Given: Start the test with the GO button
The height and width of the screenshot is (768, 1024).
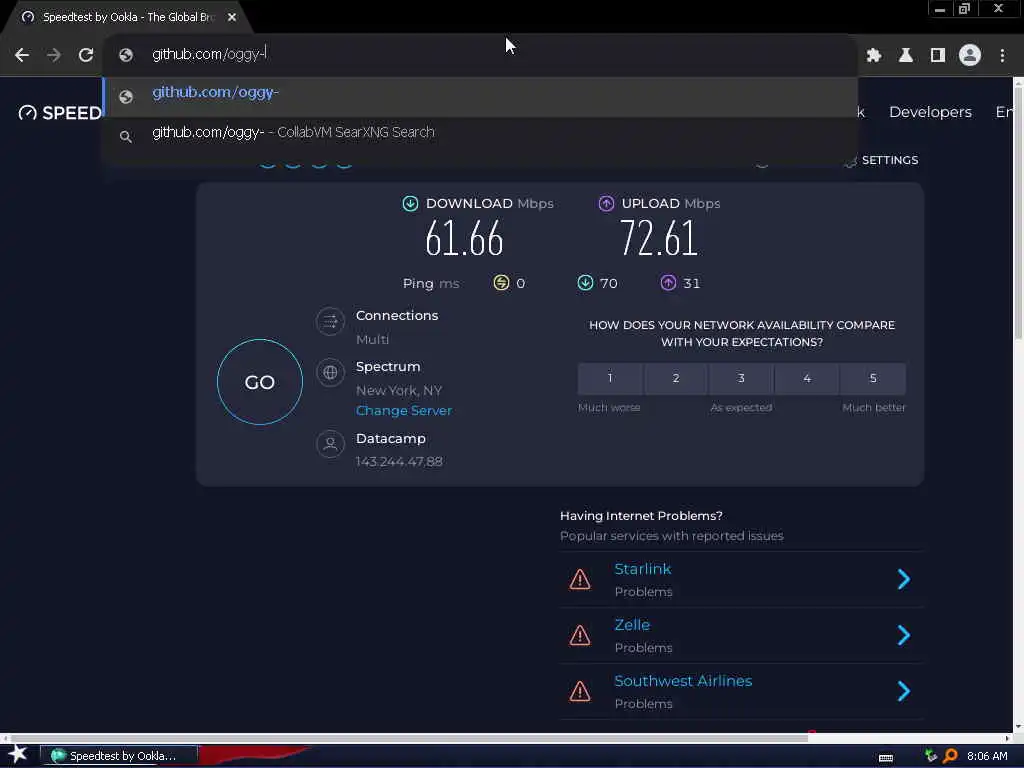Looking at the screenshot, I should click(260, 382).
